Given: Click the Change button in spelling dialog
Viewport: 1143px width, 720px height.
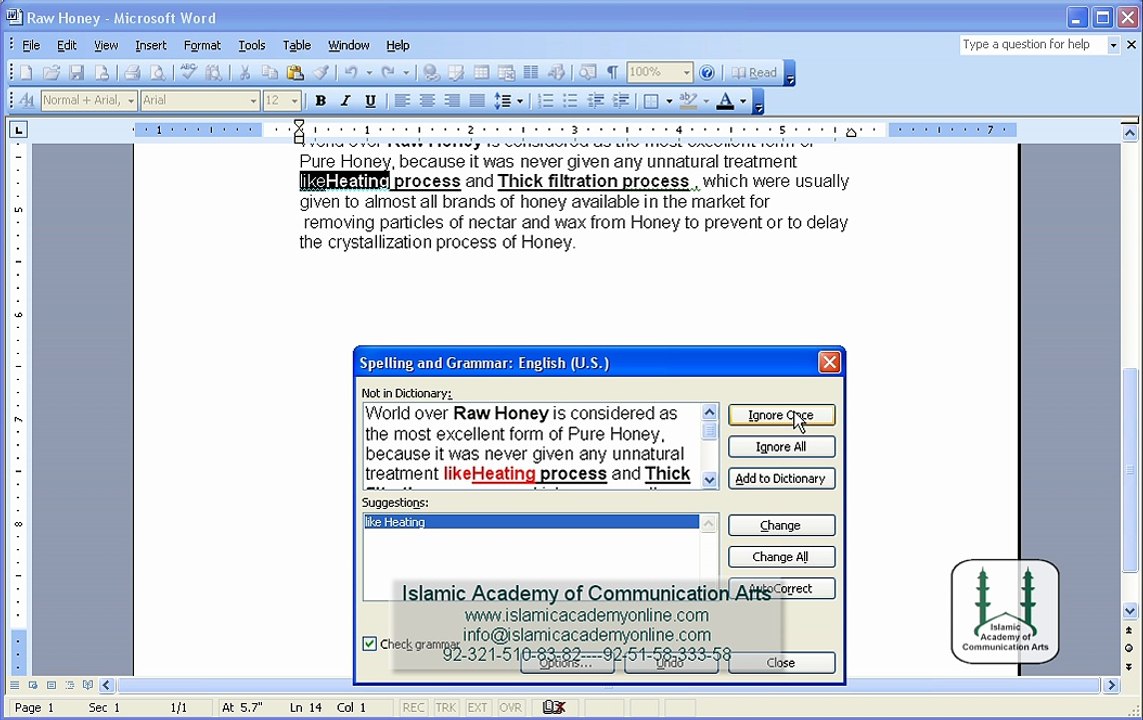Looking at the screenshot, I should 781,525.
